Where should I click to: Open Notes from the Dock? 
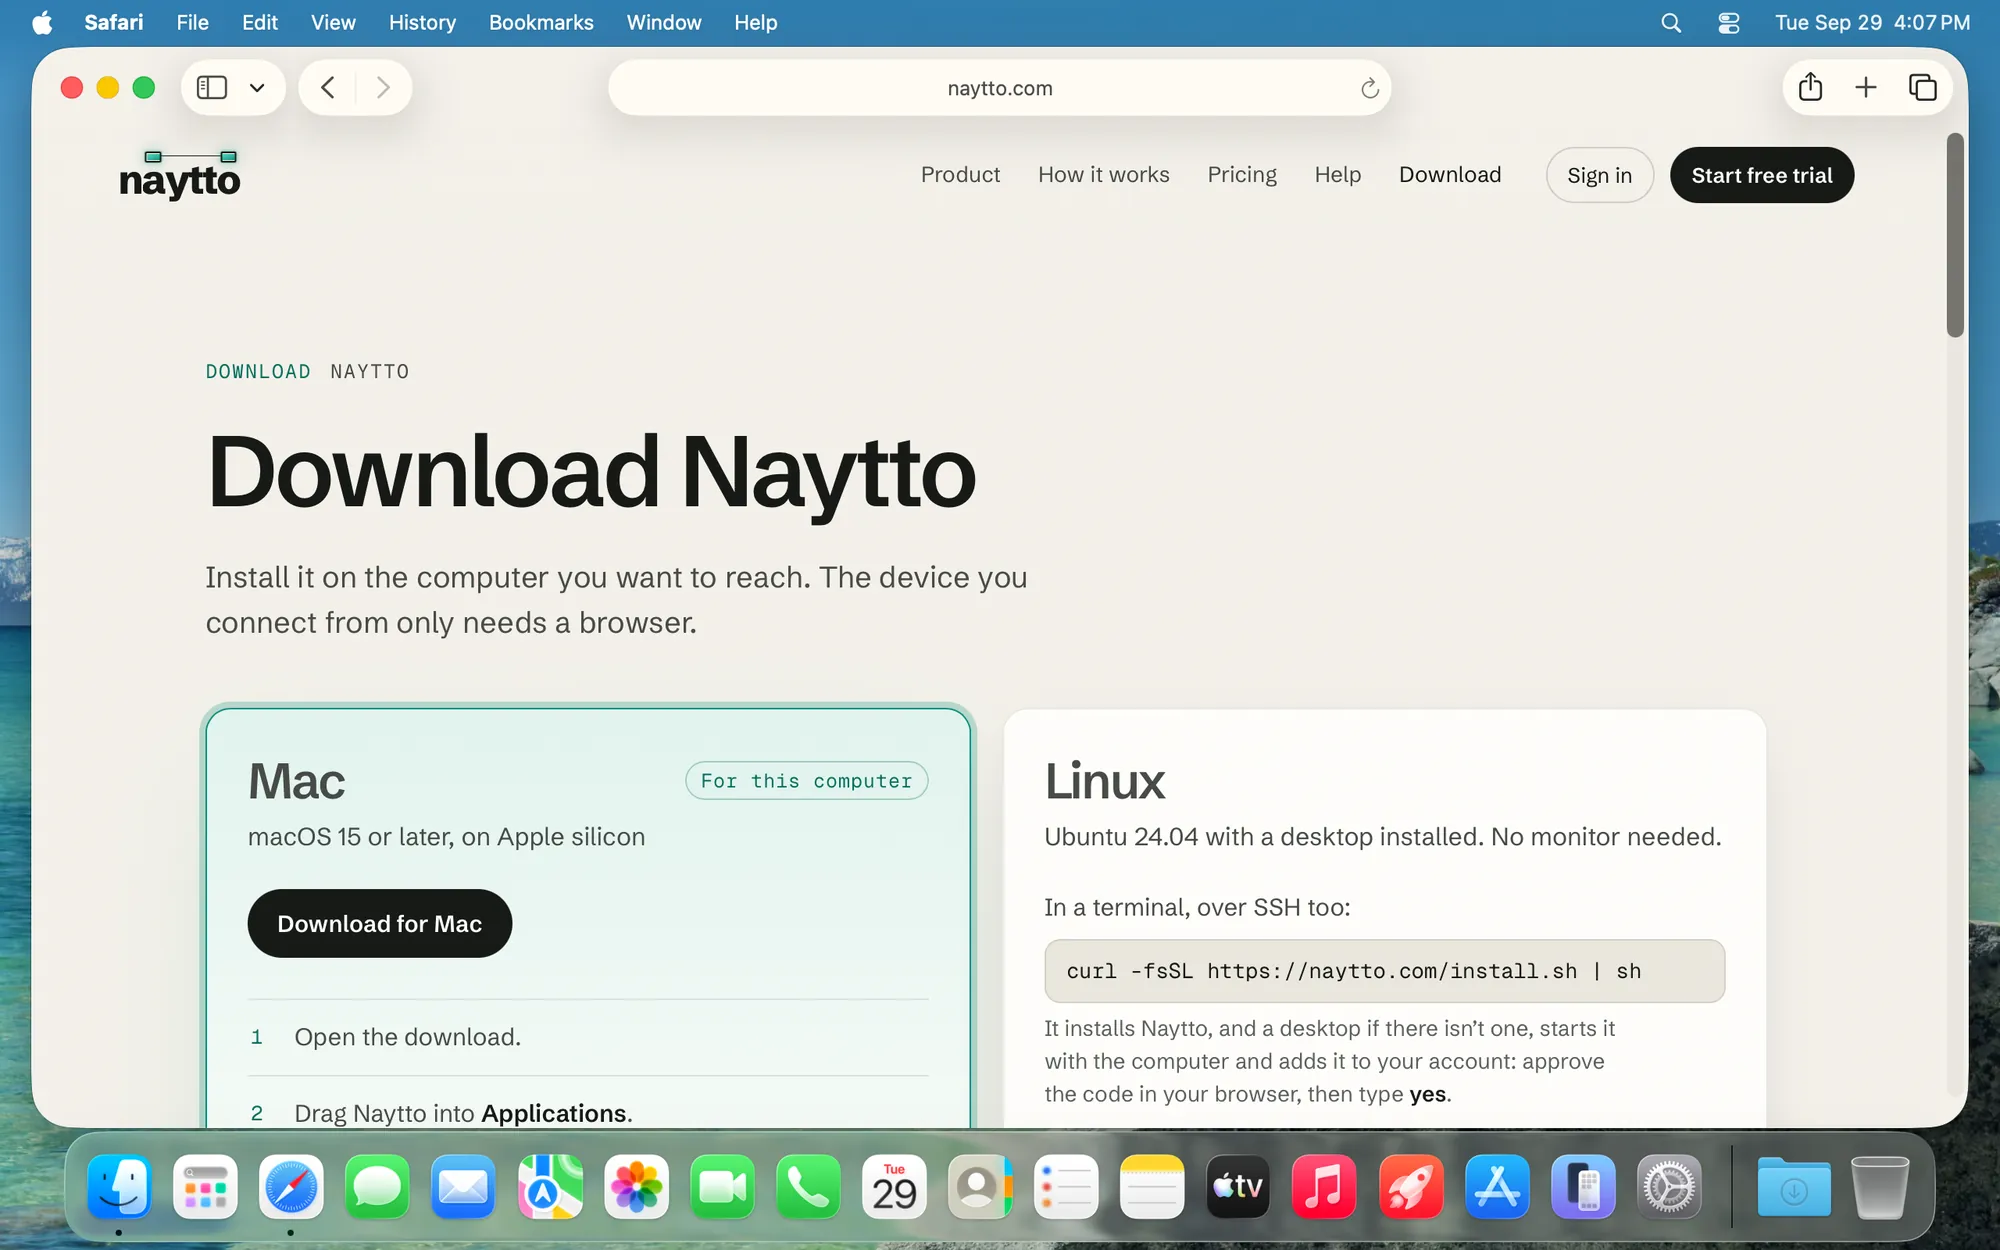[1152, 1187]
